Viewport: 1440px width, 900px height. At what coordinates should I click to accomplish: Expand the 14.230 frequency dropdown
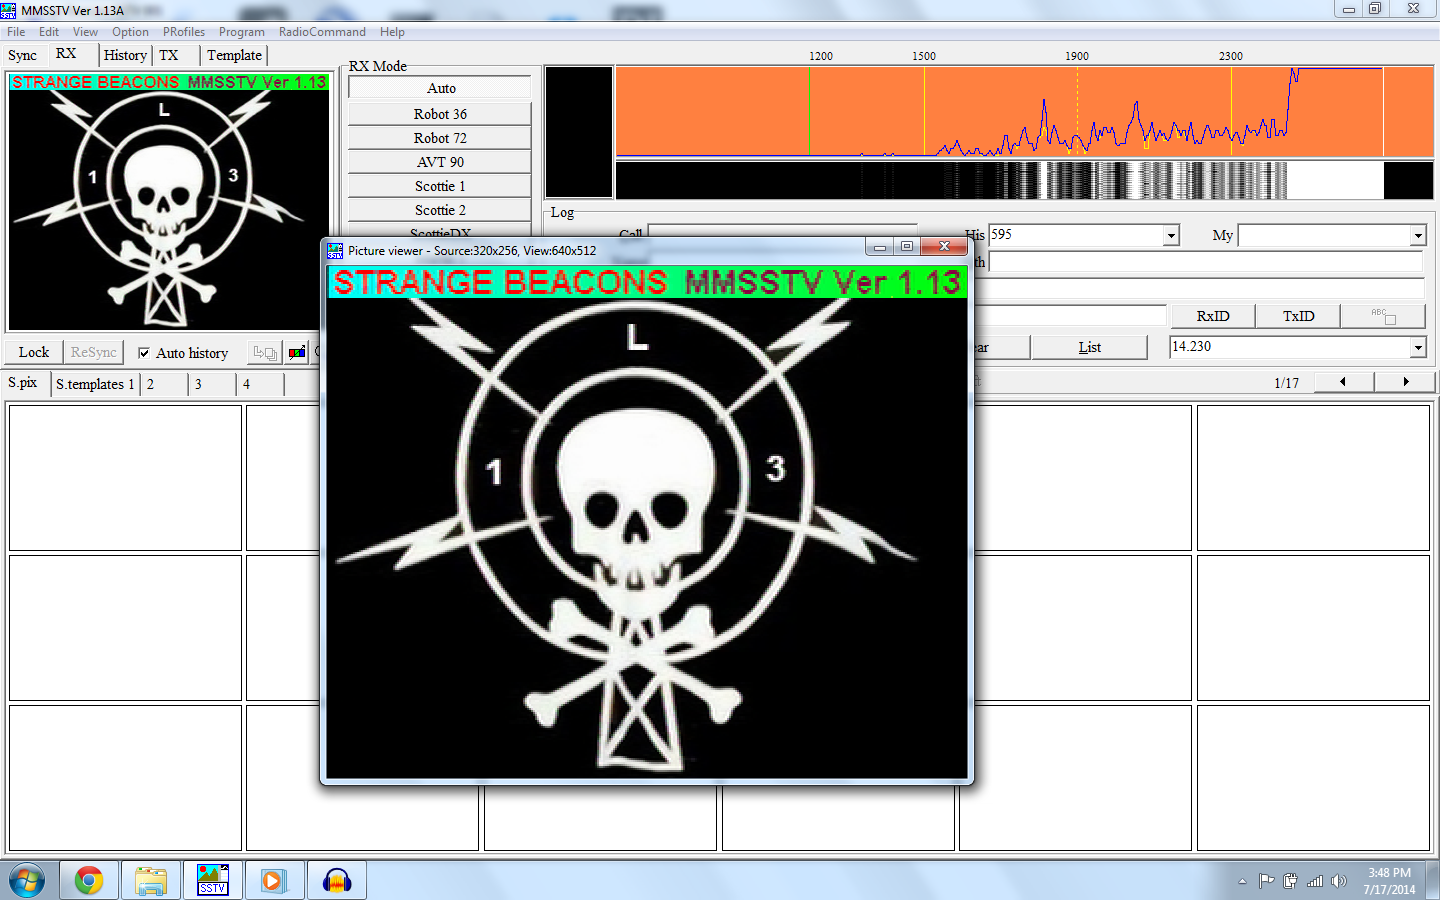click(x=1417, y=347)
